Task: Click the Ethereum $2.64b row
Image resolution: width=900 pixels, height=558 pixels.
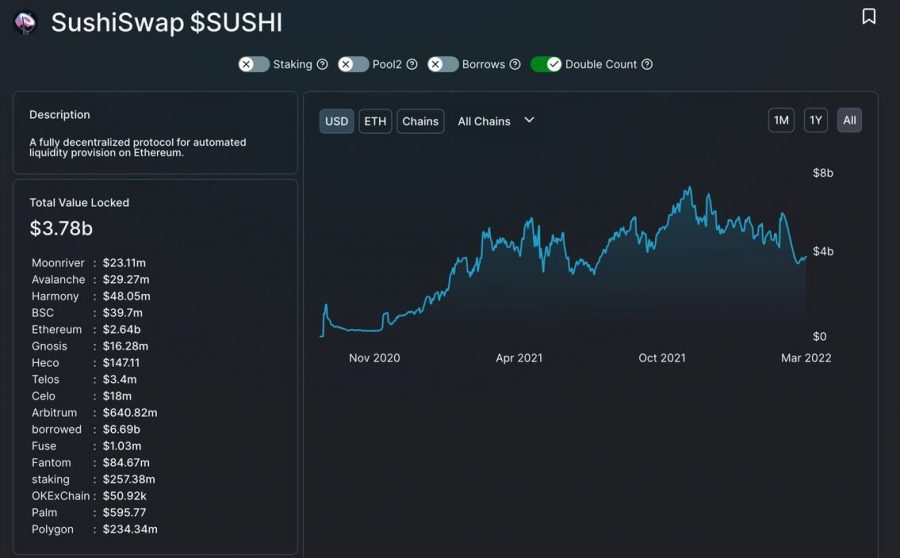Action: click(86, 330)
